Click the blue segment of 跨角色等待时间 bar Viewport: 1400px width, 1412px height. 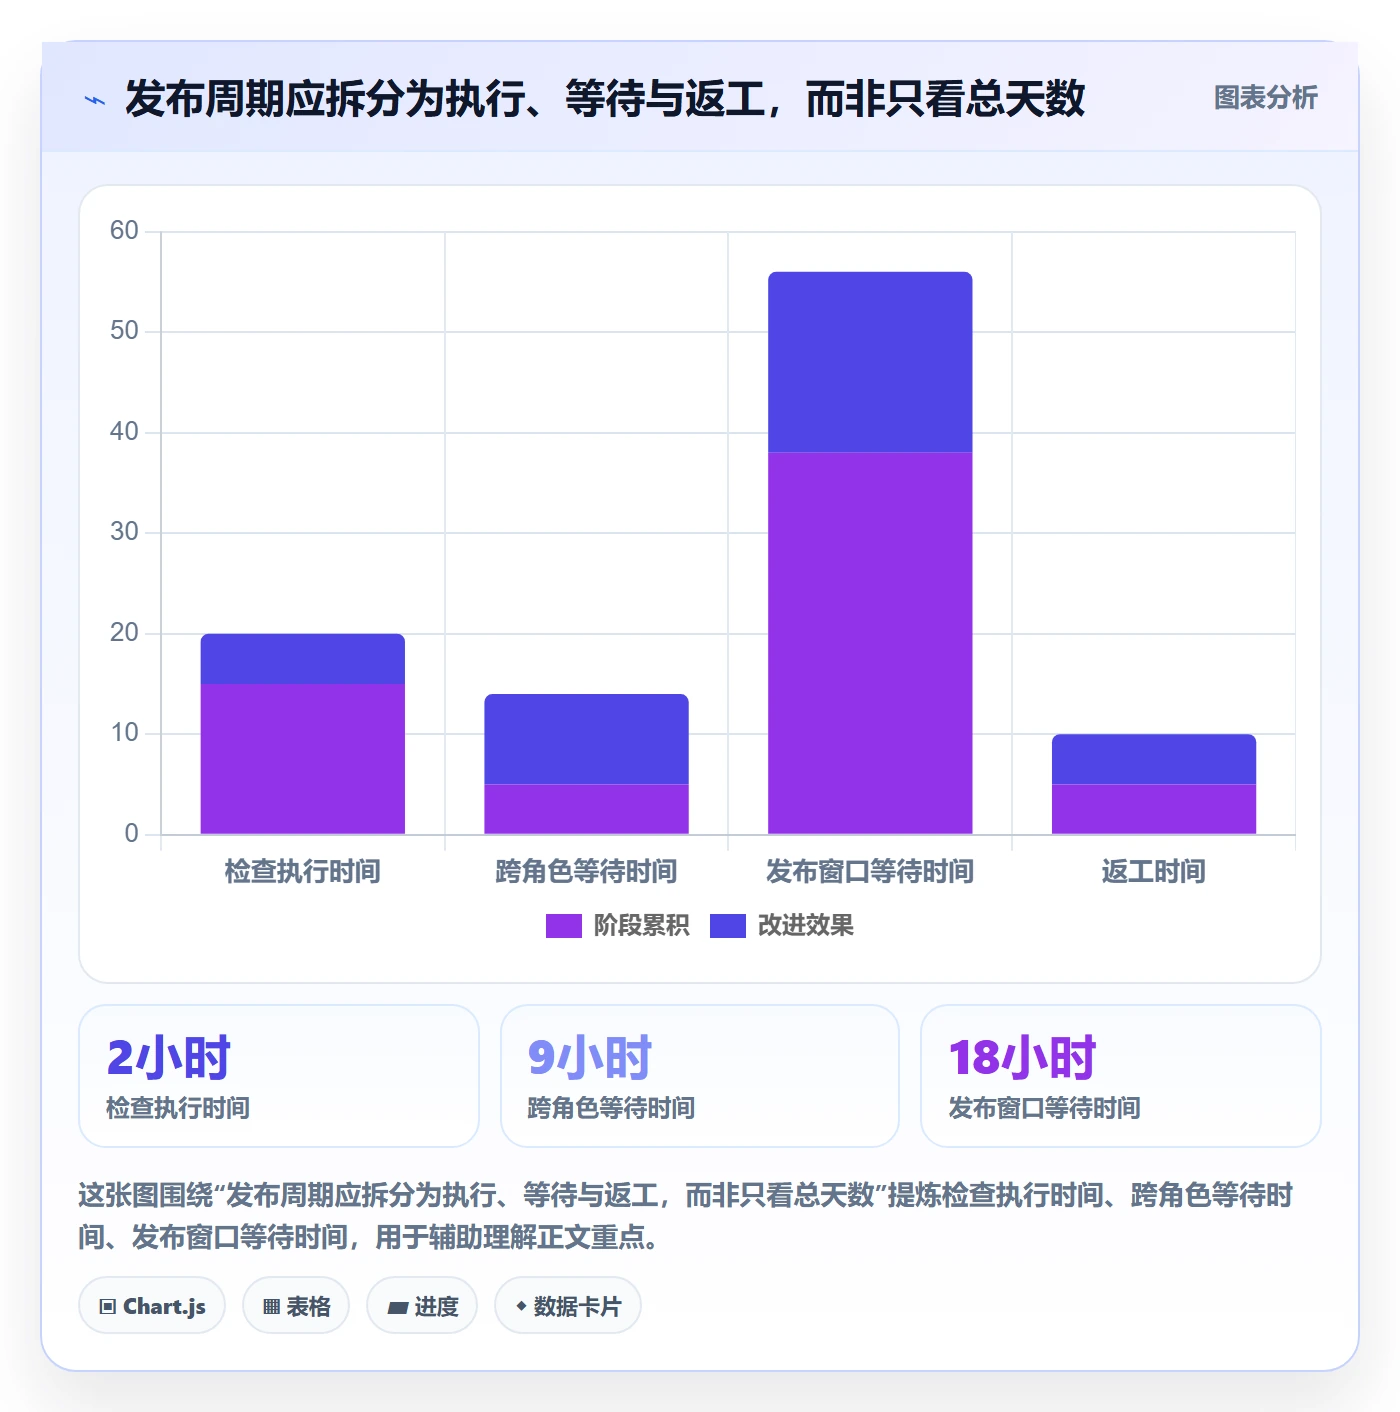(587, 739)
